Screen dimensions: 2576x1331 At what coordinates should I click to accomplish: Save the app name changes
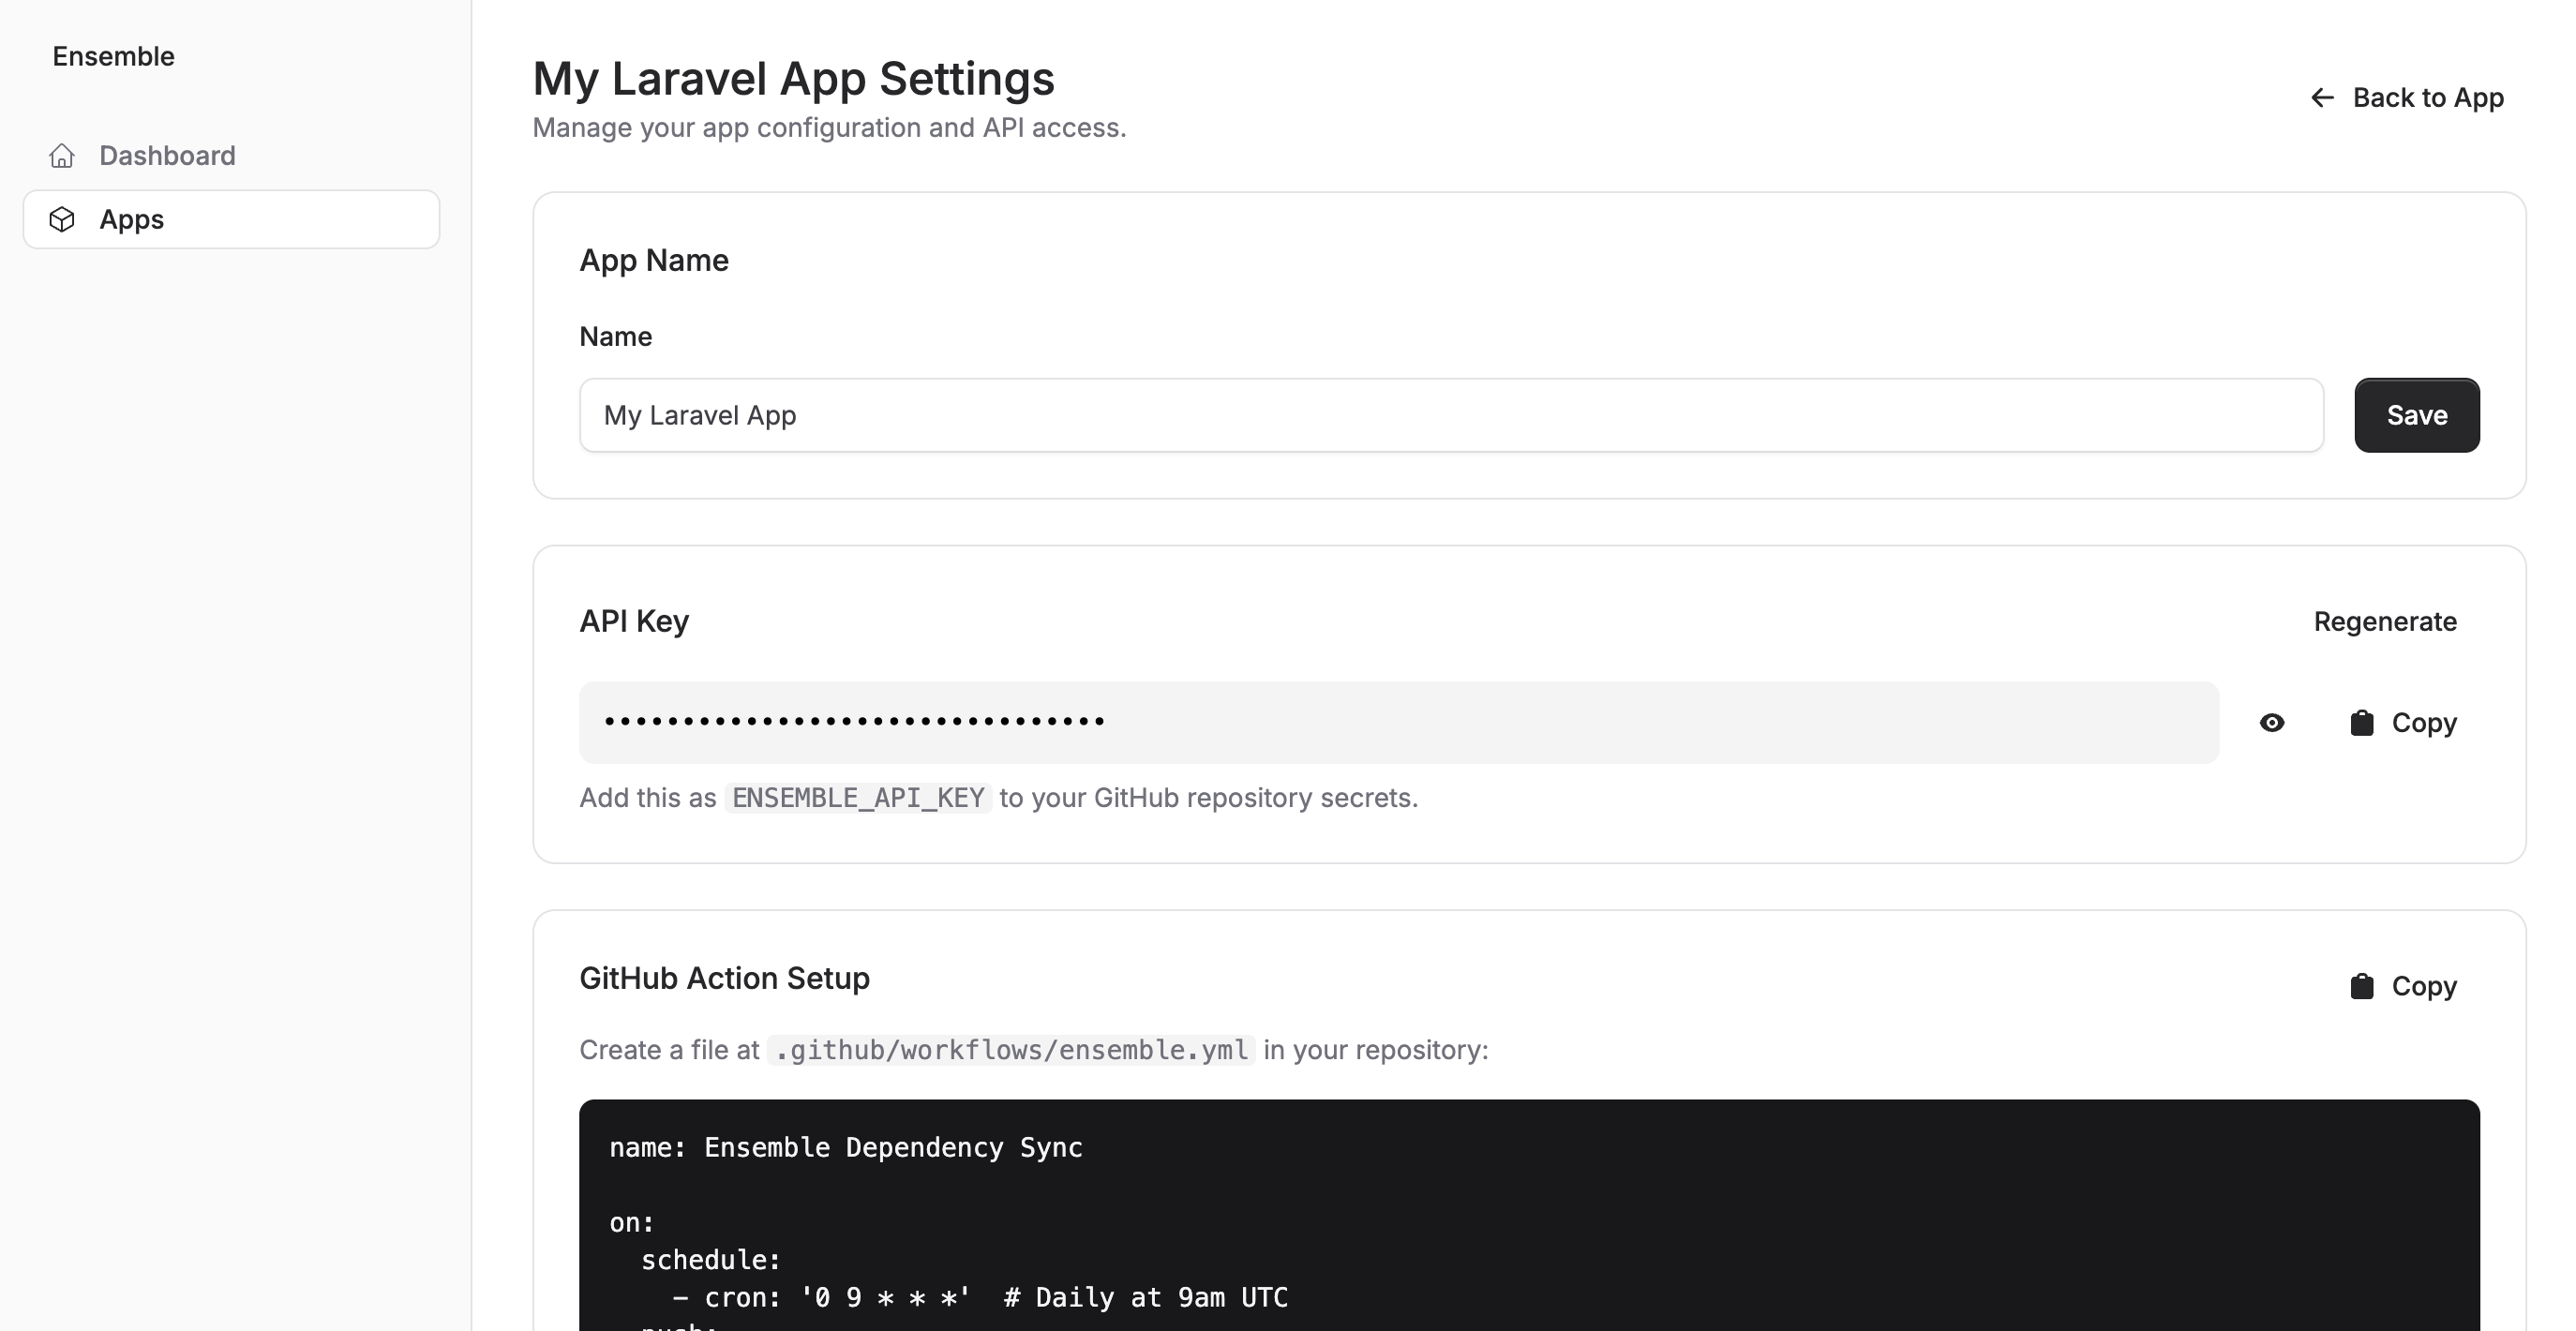2416,415
